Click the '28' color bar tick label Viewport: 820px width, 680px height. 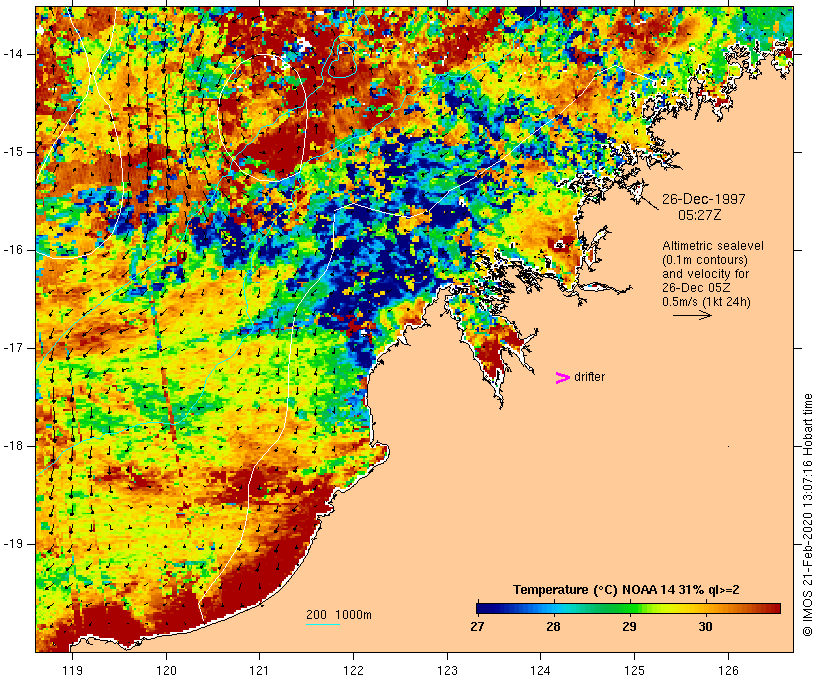pyautogui.click(x=553, y=626)
